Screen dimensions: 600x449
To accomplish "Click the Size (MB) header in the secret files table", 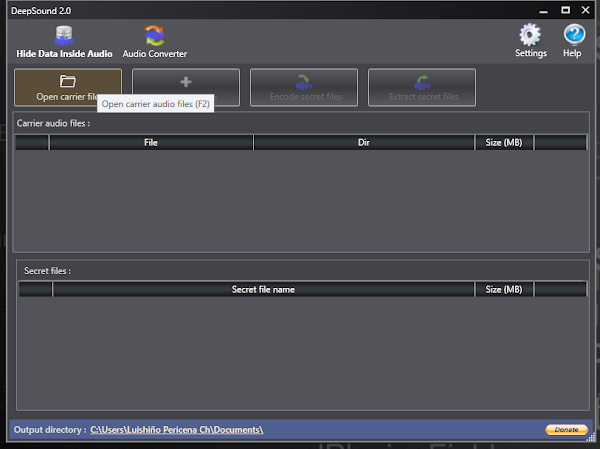I will (504, 289).
